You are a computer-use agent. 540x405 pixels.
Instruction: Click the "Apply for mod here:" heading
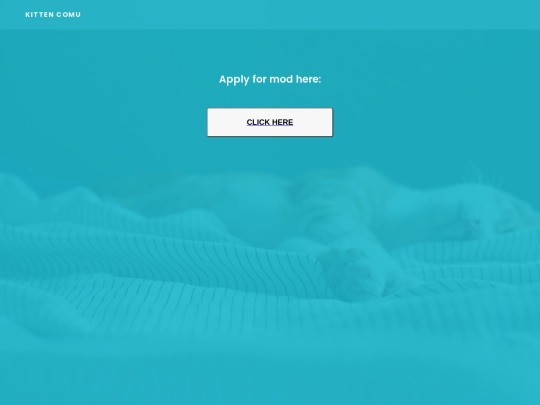coord(270,79)
